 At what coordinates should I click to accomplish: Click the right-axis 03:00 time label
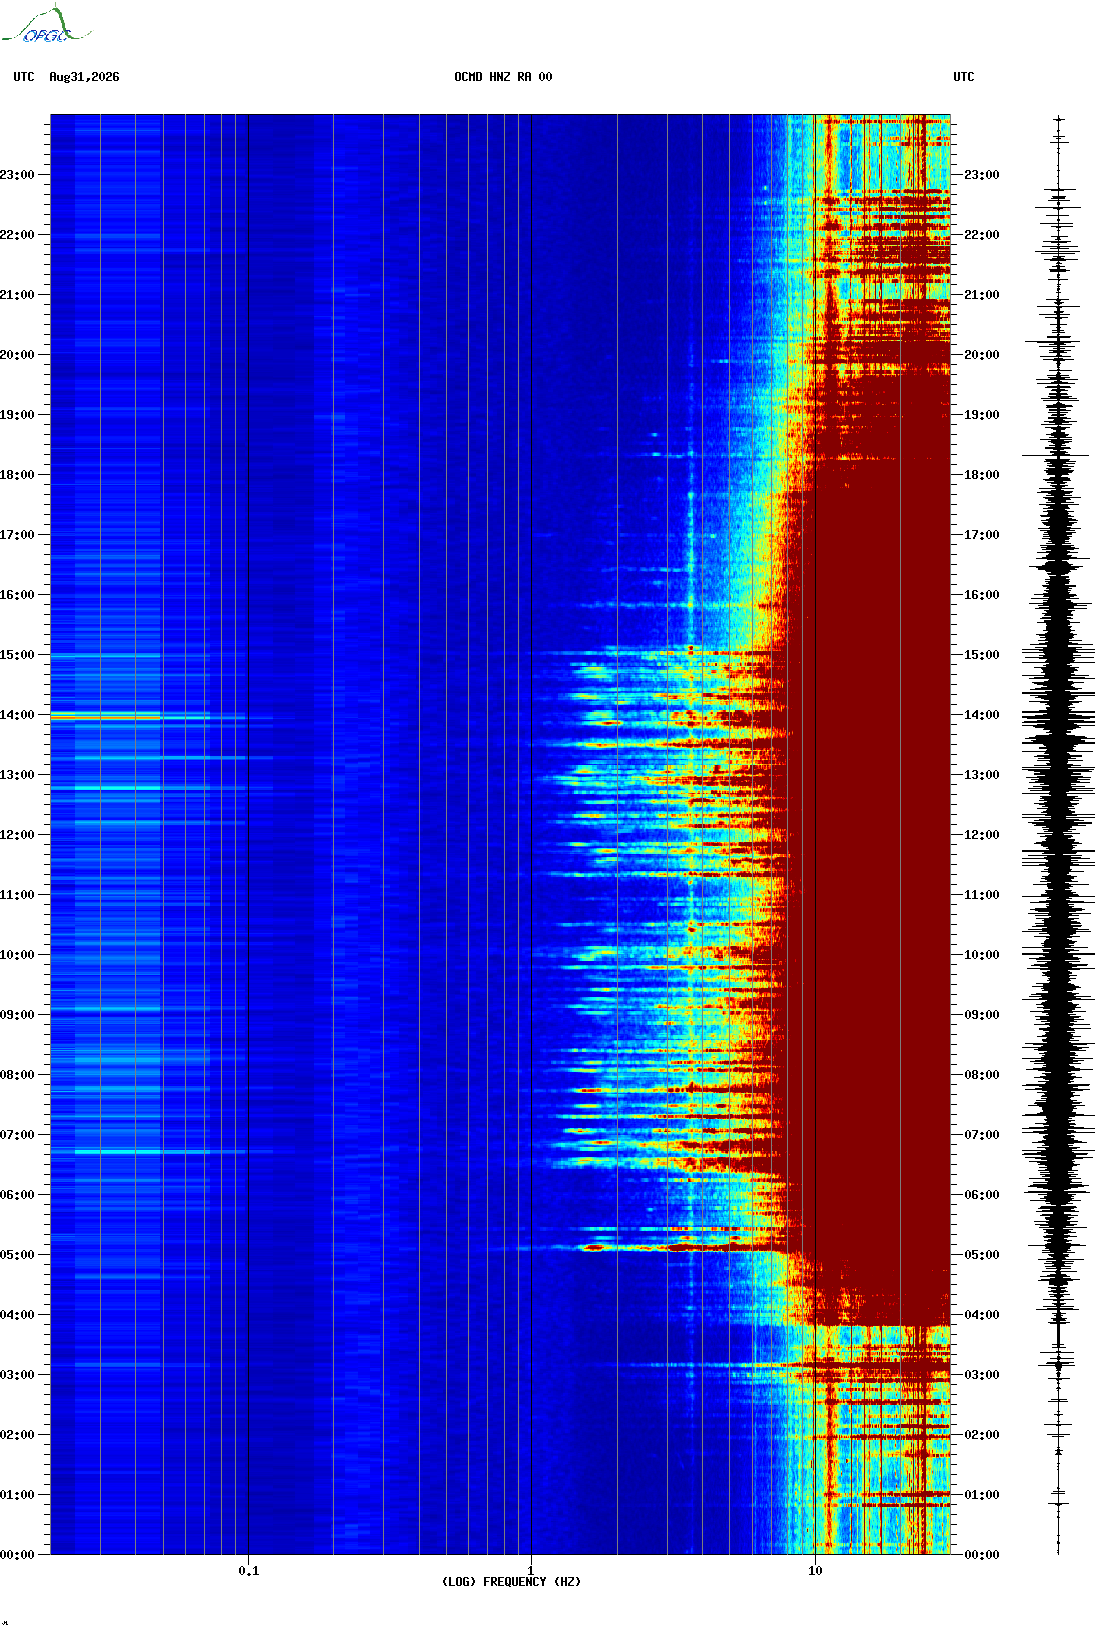981,1375
